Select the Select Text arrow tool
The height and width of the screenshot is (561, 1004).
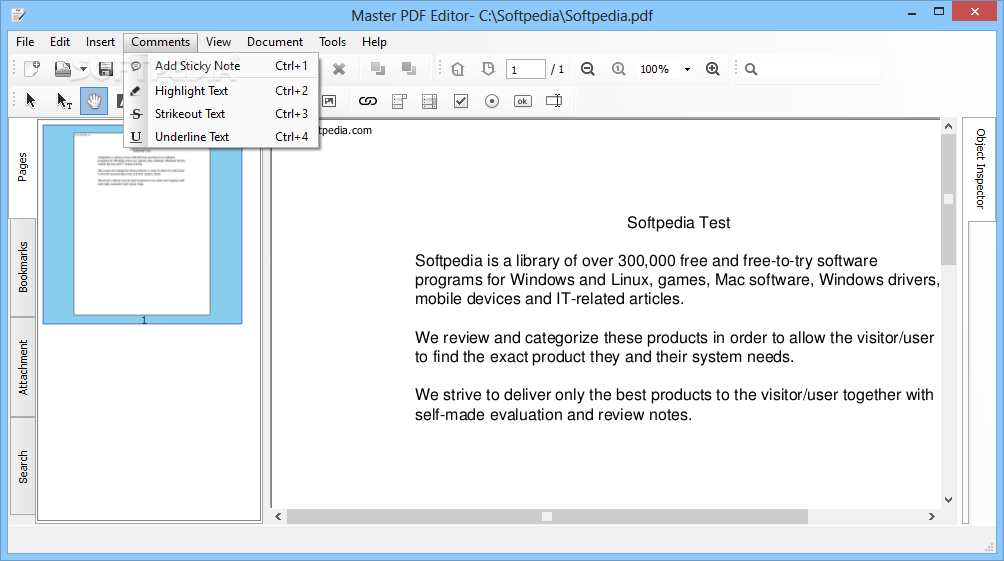tap(64, 101)
